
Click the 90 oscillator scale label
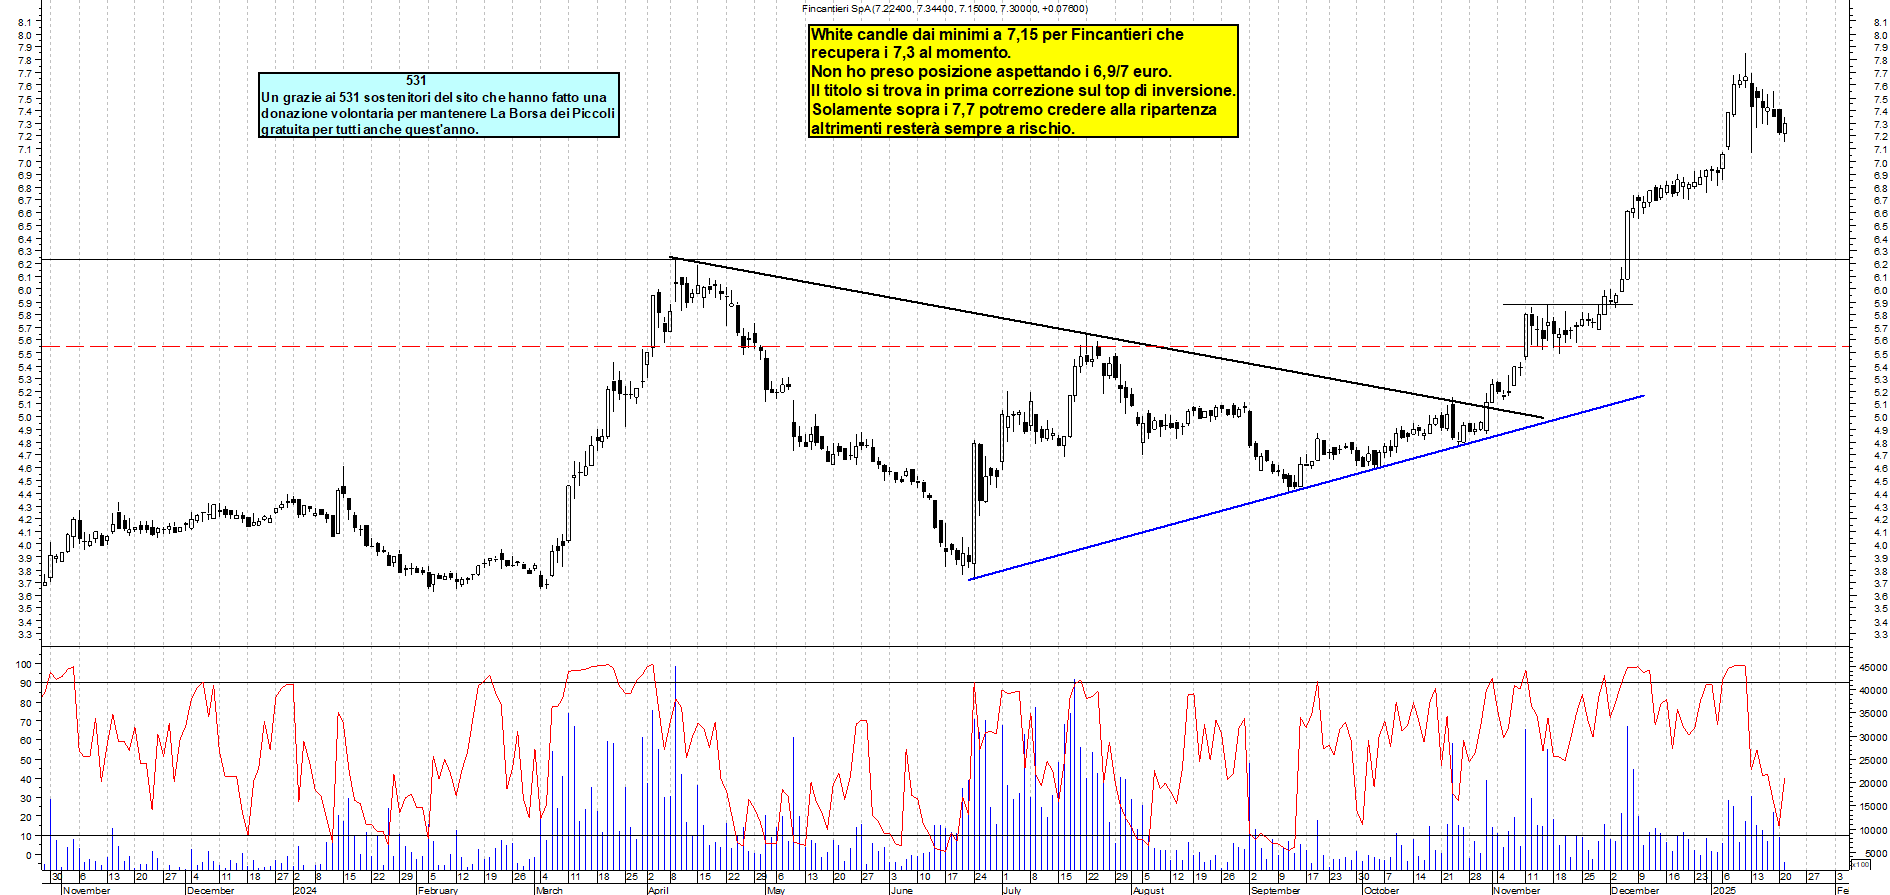point(27,684)
